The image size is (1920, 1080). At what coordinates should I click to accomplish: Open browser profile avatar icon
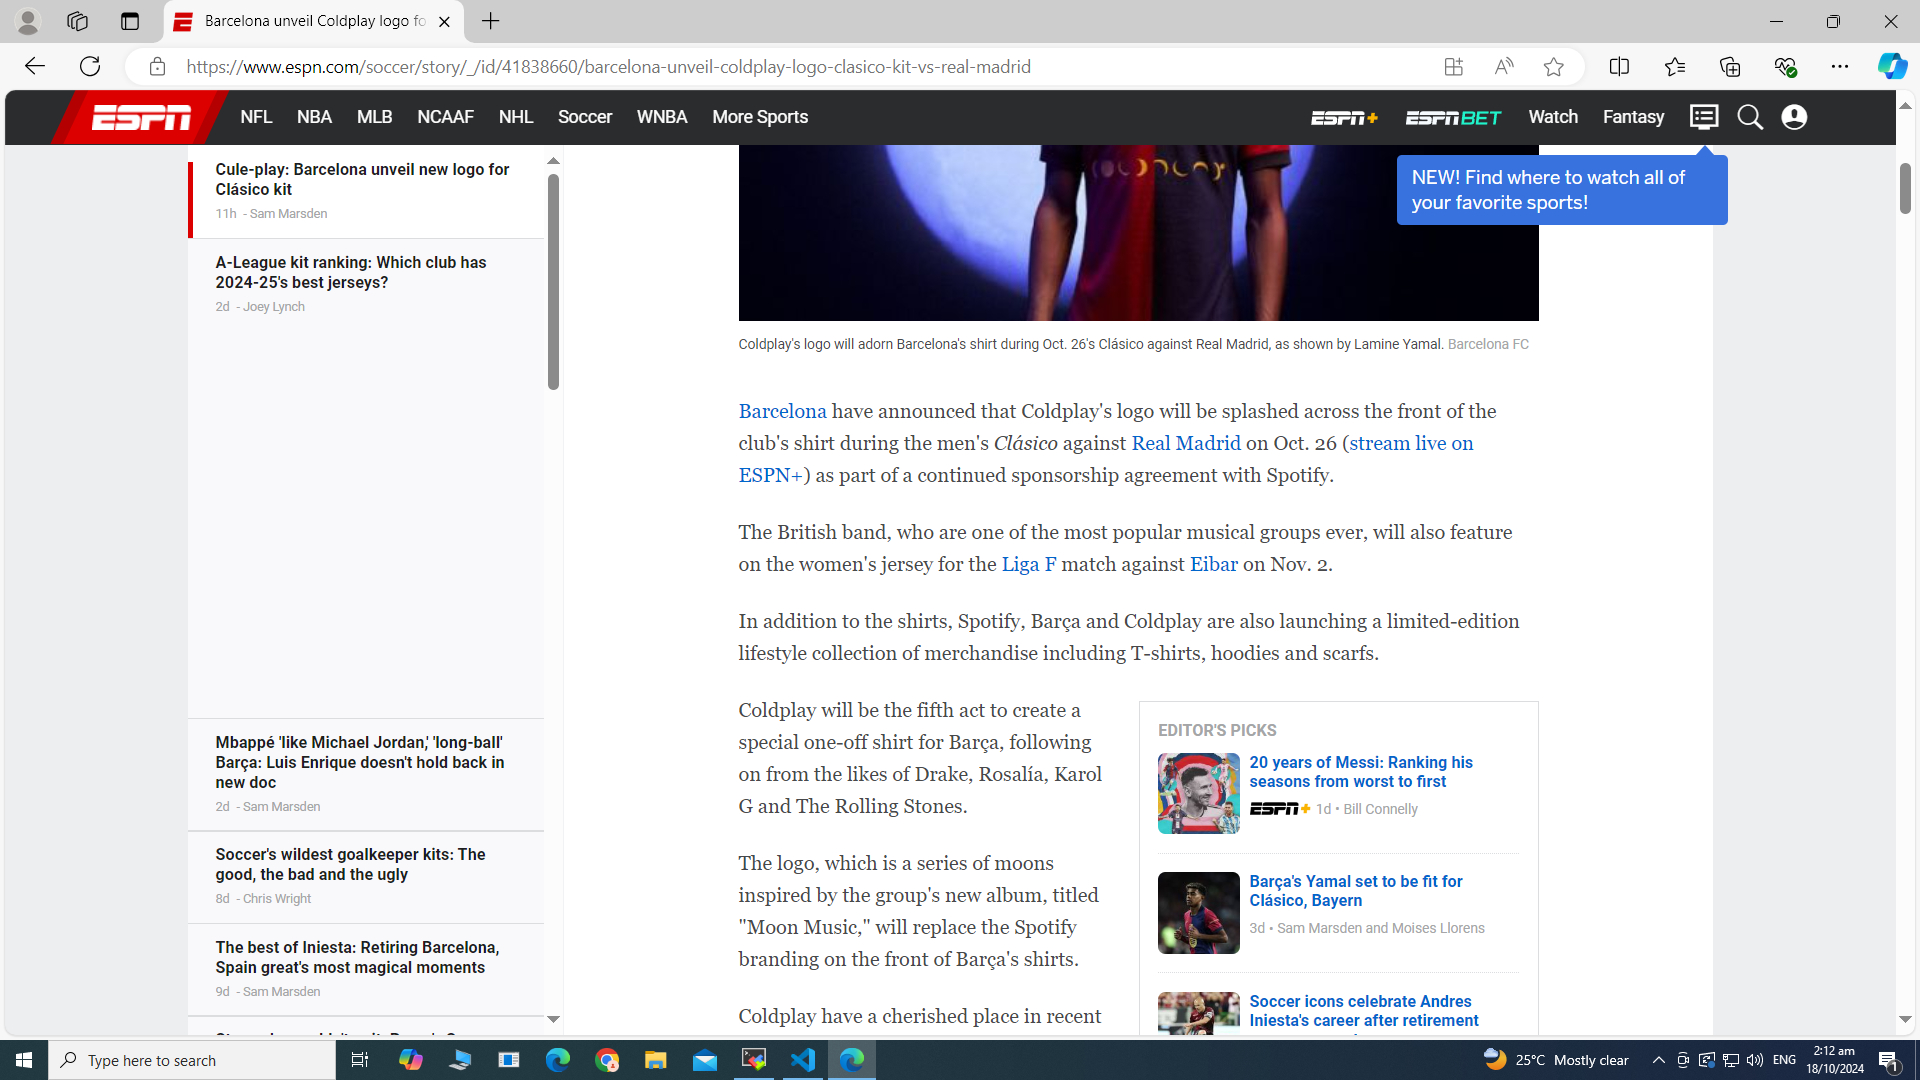click(28, 21)
